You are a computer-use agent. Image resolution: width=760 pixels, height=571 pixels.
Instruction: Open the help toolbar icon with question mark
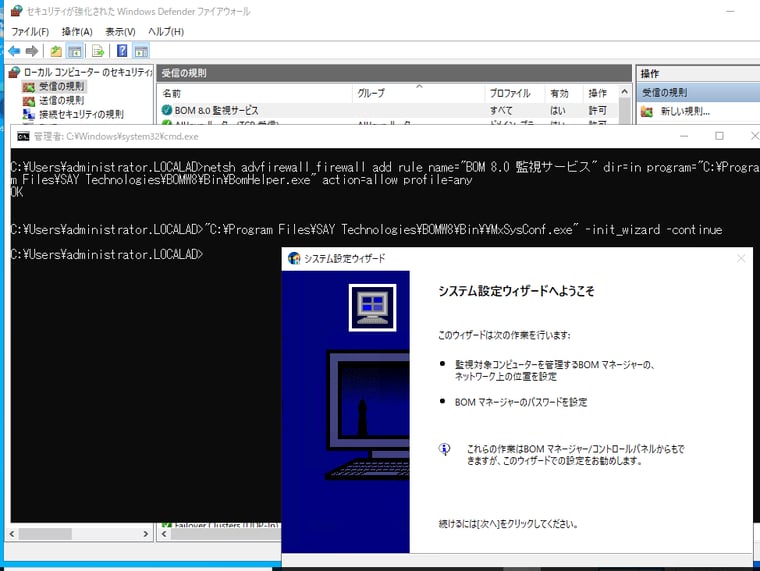point(122,50)
